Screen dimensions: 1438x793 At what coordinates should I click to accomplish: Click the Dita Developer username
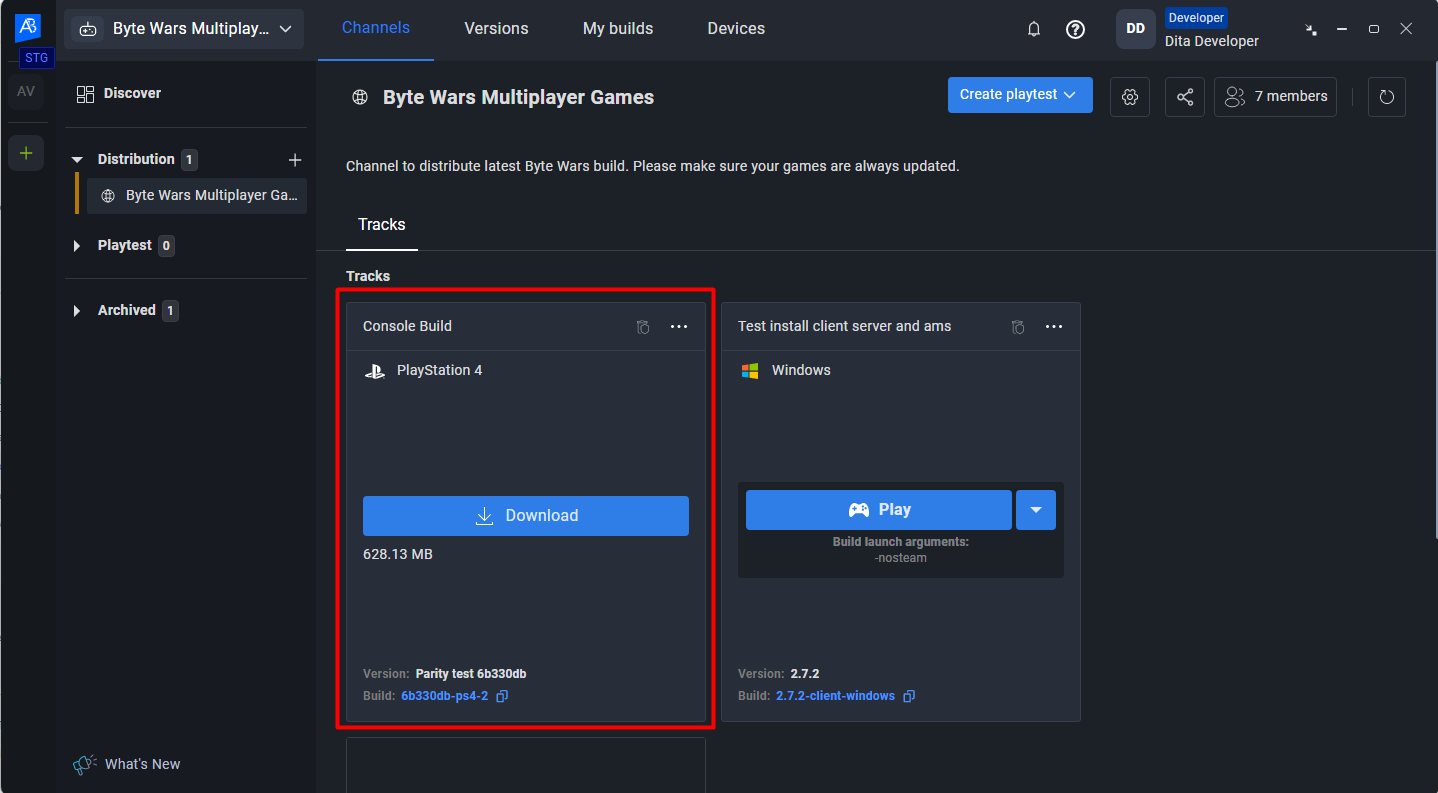tap(1212, 42)
